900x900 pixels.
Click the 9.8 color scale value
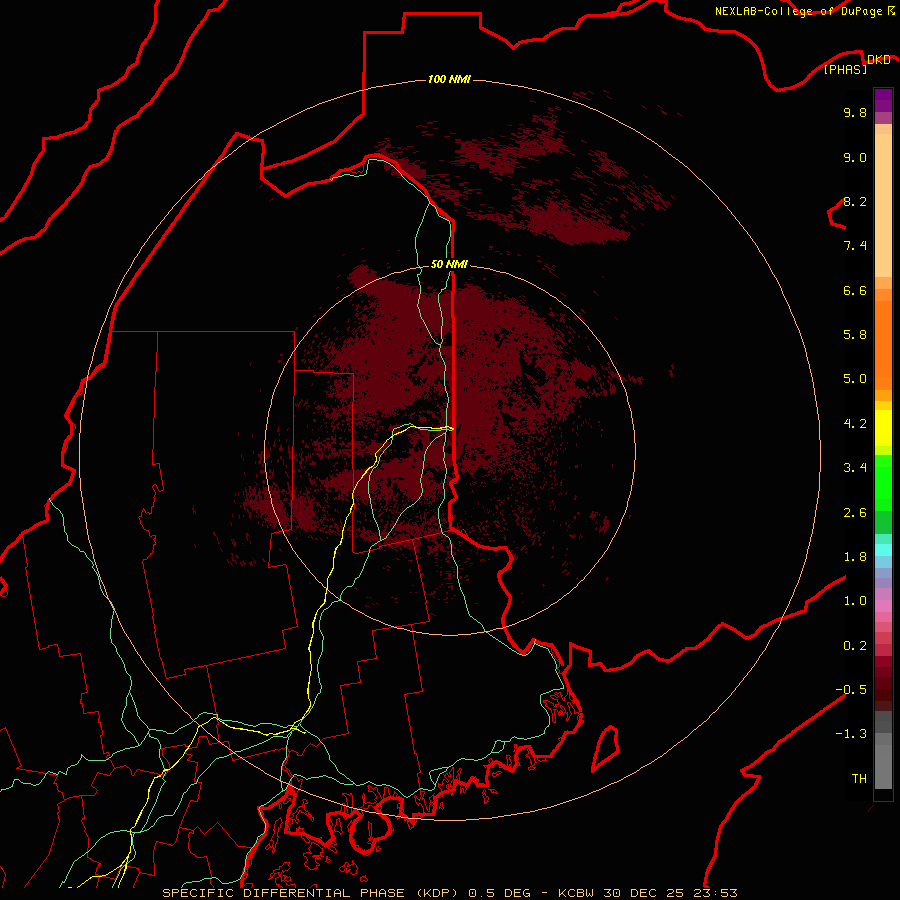[x=855, y=112]
